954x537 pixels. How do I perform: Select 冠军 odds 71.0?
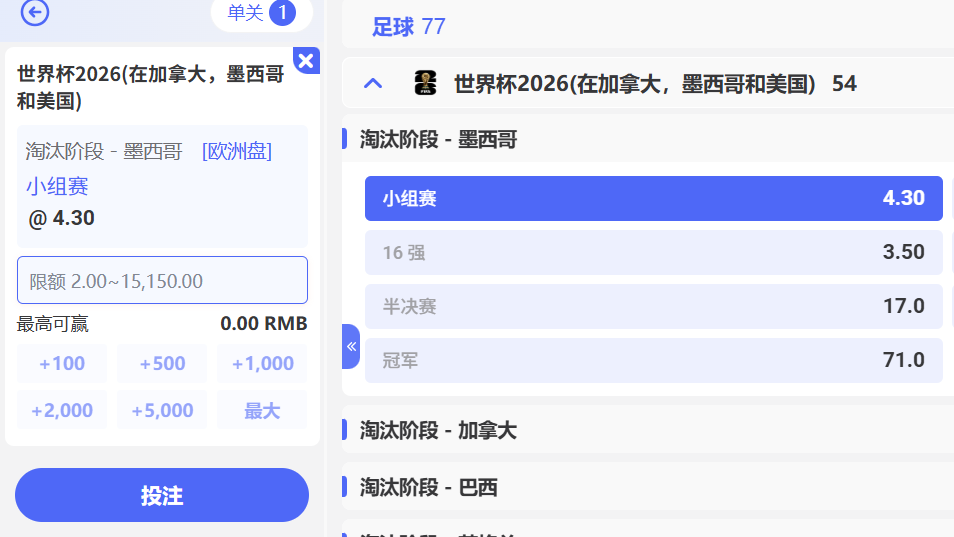click(653, 361)
